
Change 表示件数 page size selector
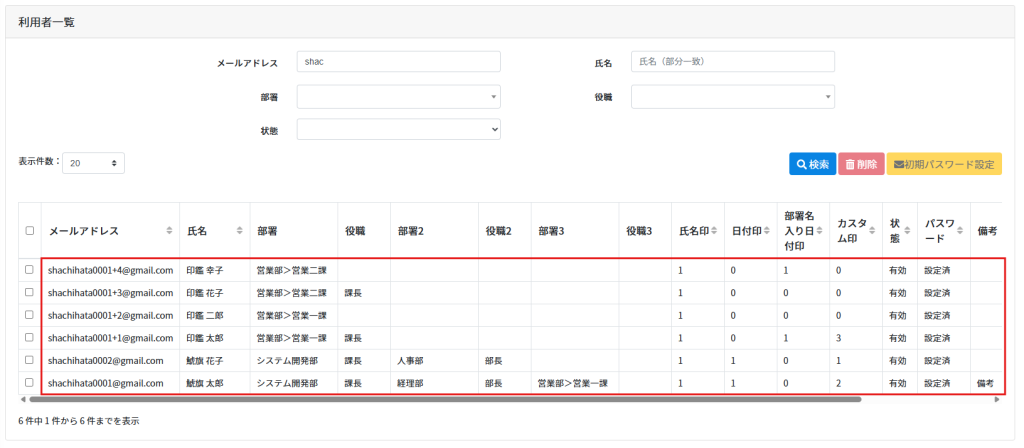pos(93,163)
